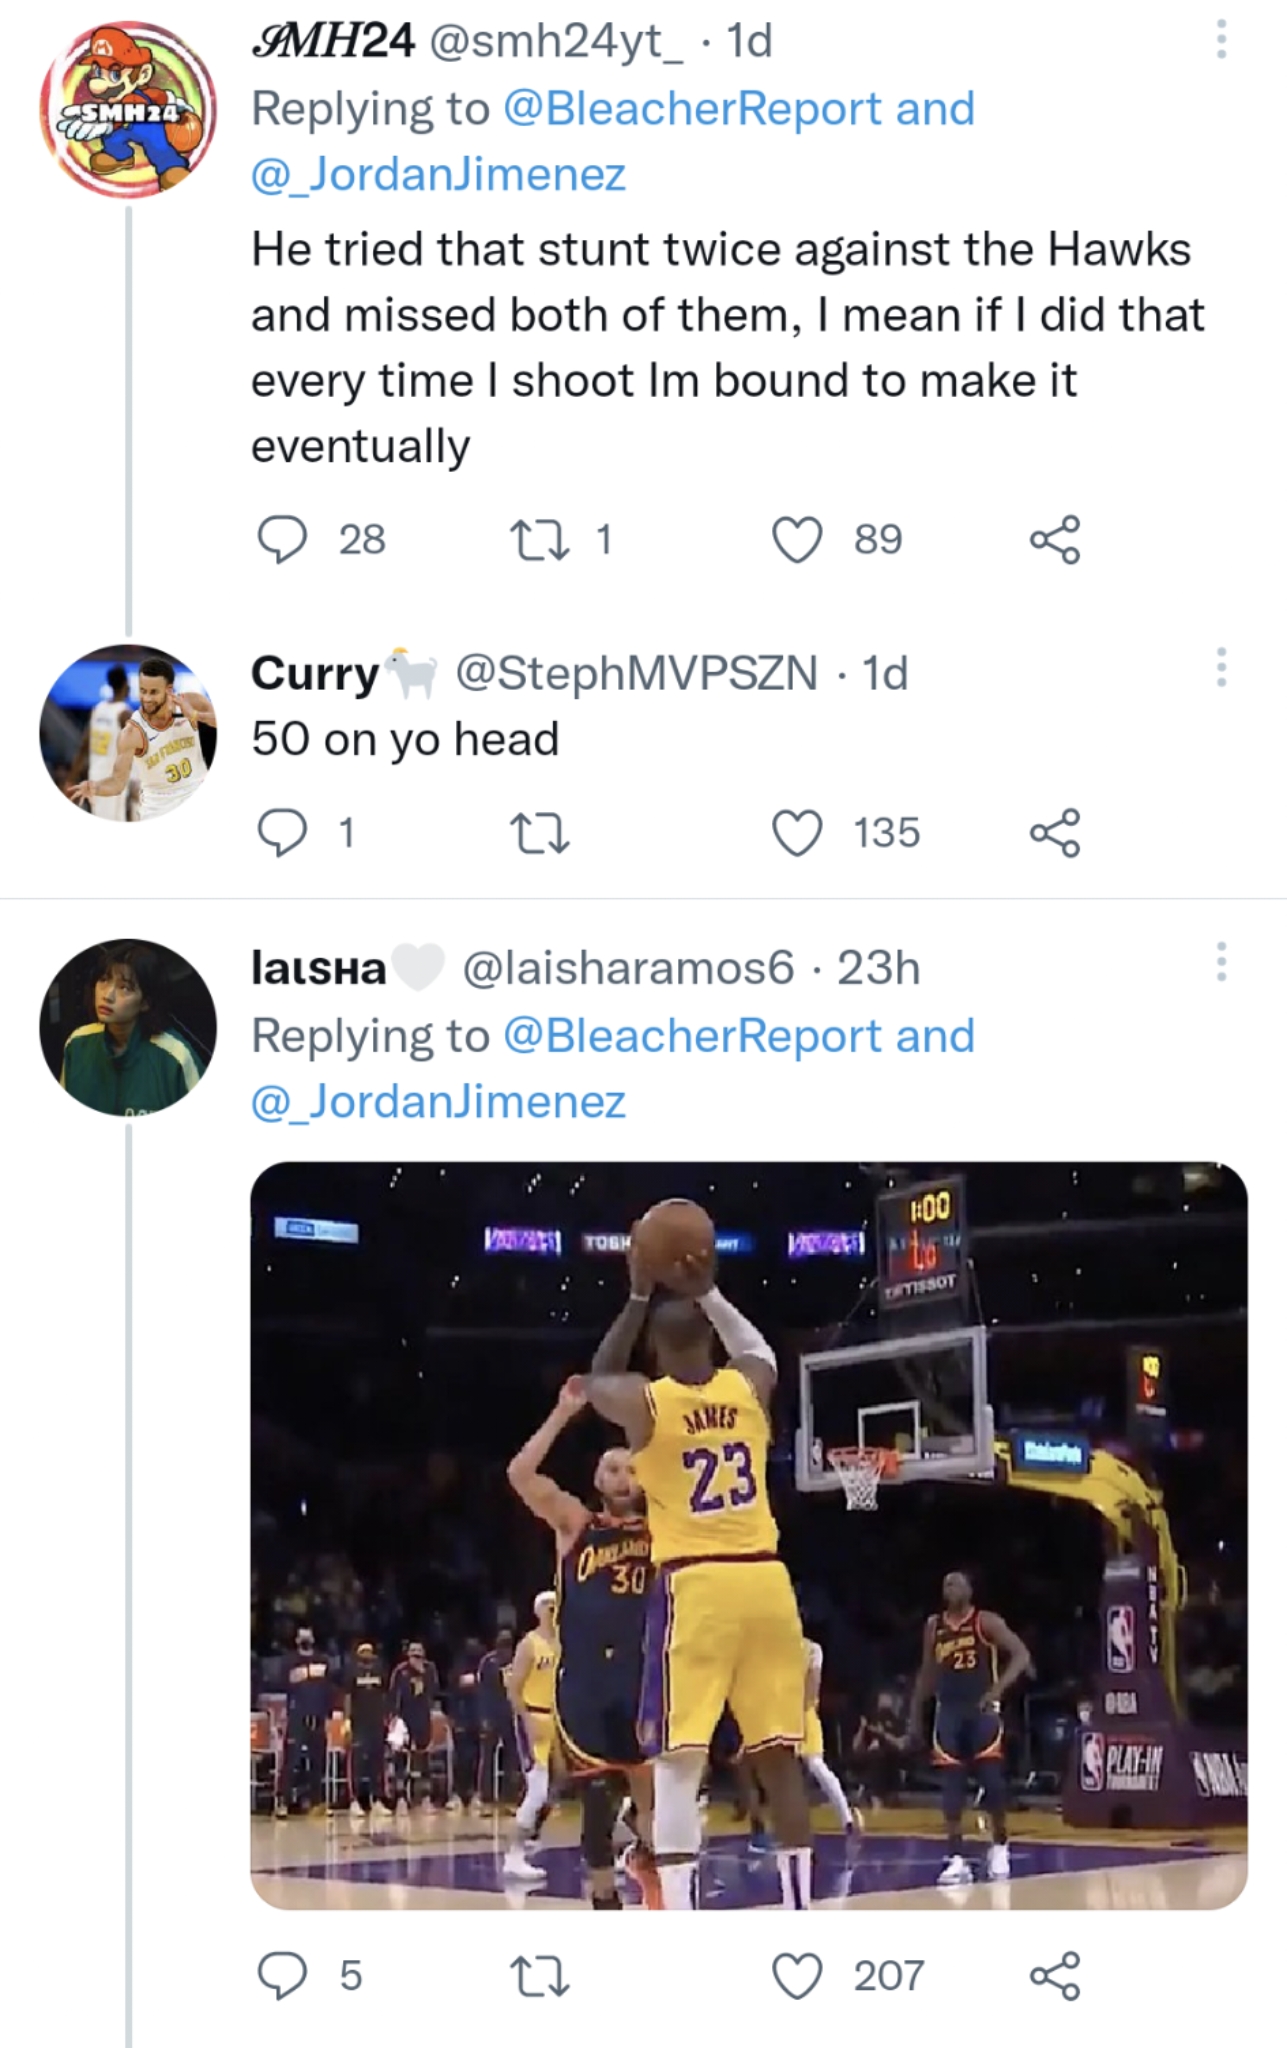Screen dimensions: 1287x2048
Task: Reply to the "50 on yo head" tweet
Action: [282, 833]
